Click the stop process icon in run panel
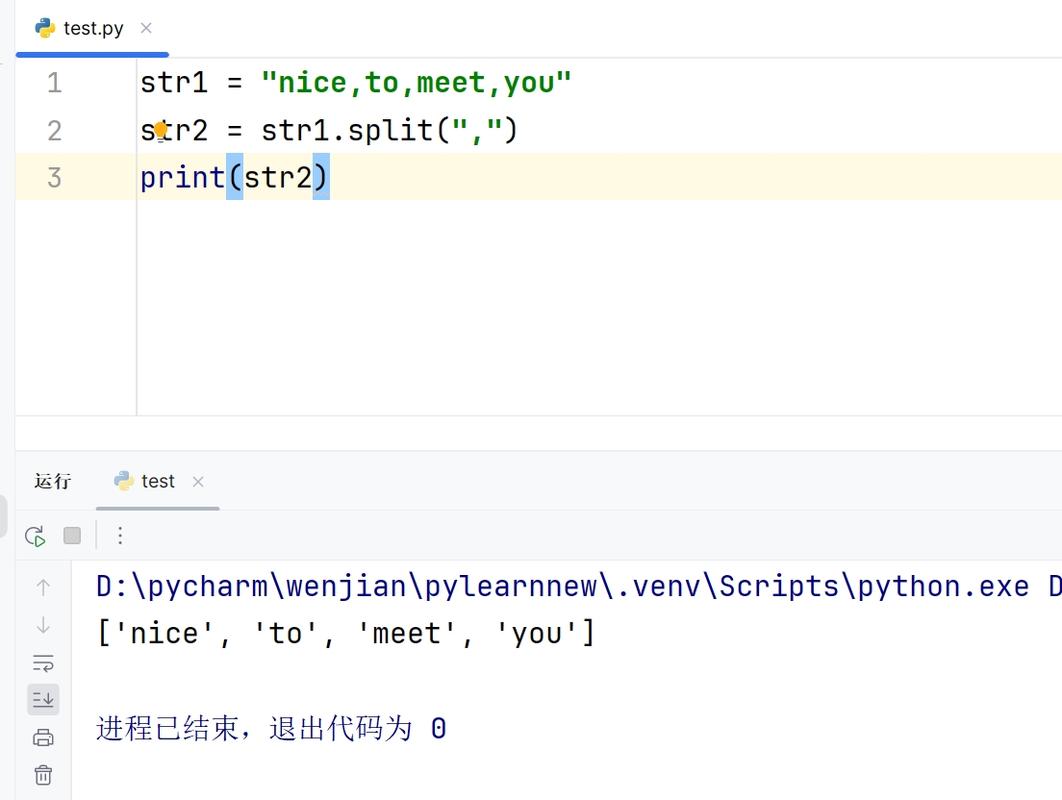 71,535
